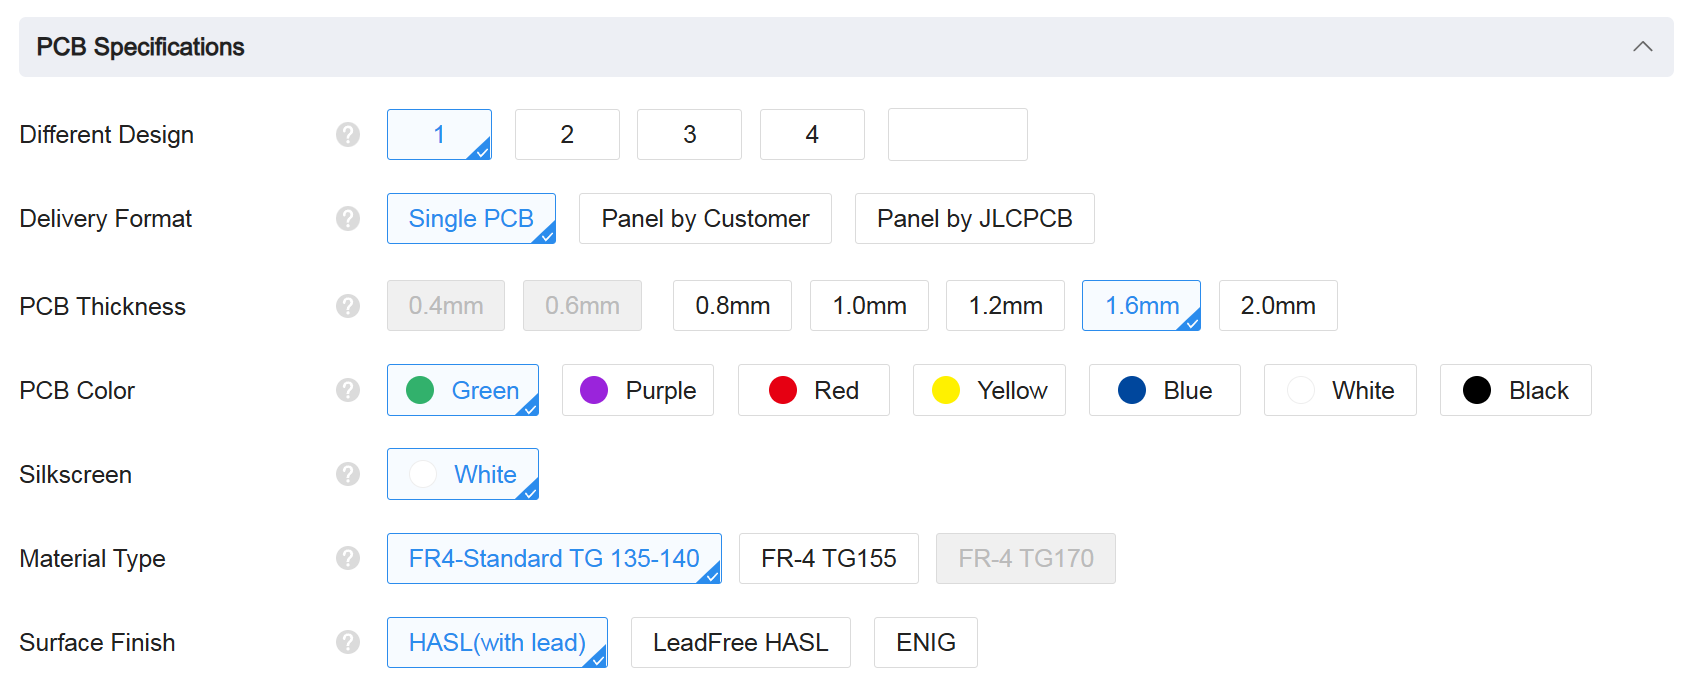Click the custom design count input box
The height and width of the screenshot is (680, 1690).
coord(958,134)
